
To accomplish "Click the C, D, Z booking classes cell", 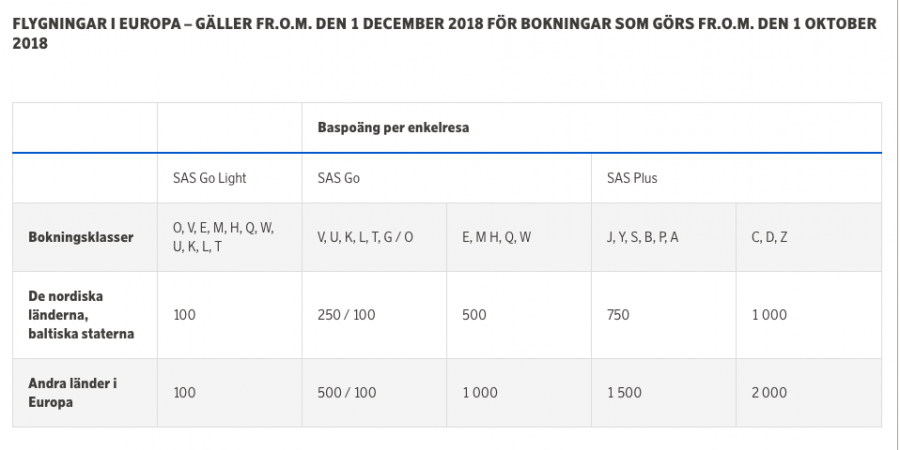I will tap(770, 237).
